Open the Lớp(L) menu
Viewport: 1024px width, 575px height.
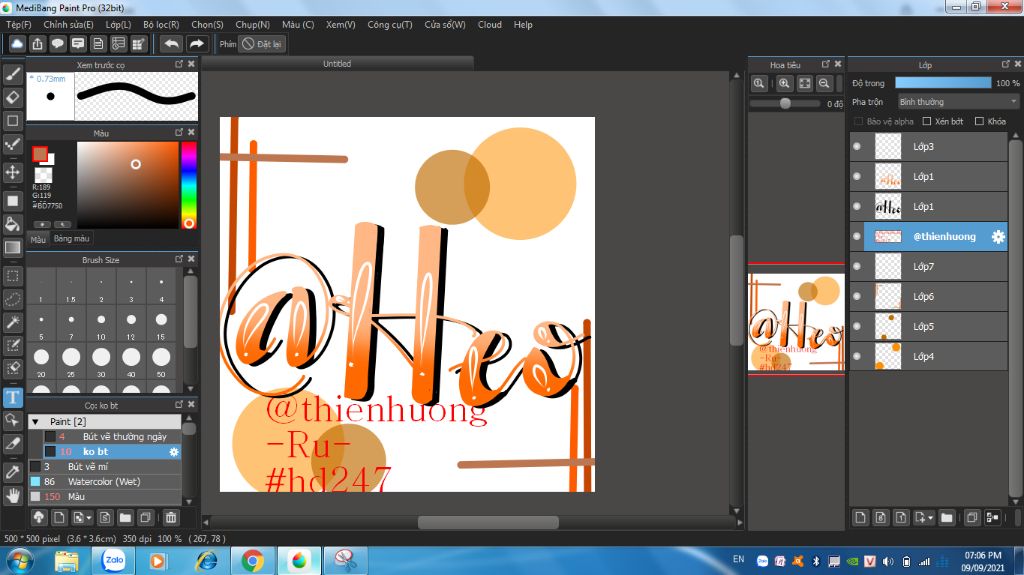pyautogui.click(x=118, y=24)
